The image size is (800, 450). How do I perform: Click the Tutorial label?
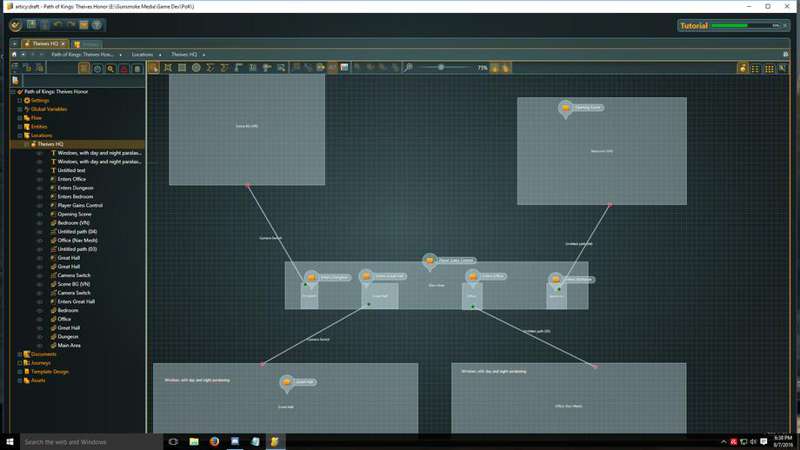694,26
